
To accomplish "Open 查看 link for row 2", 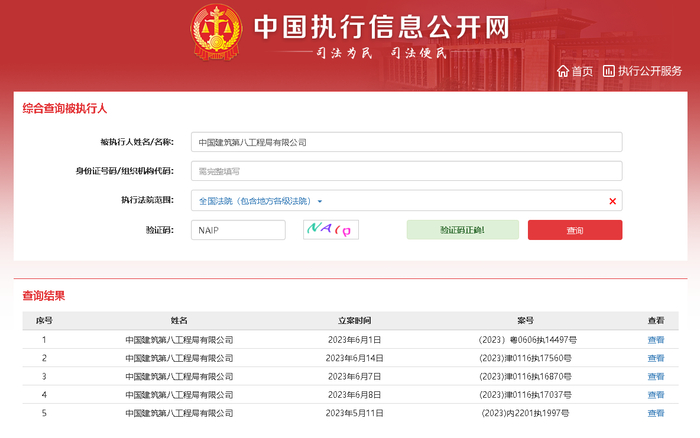I will point(656,358).
